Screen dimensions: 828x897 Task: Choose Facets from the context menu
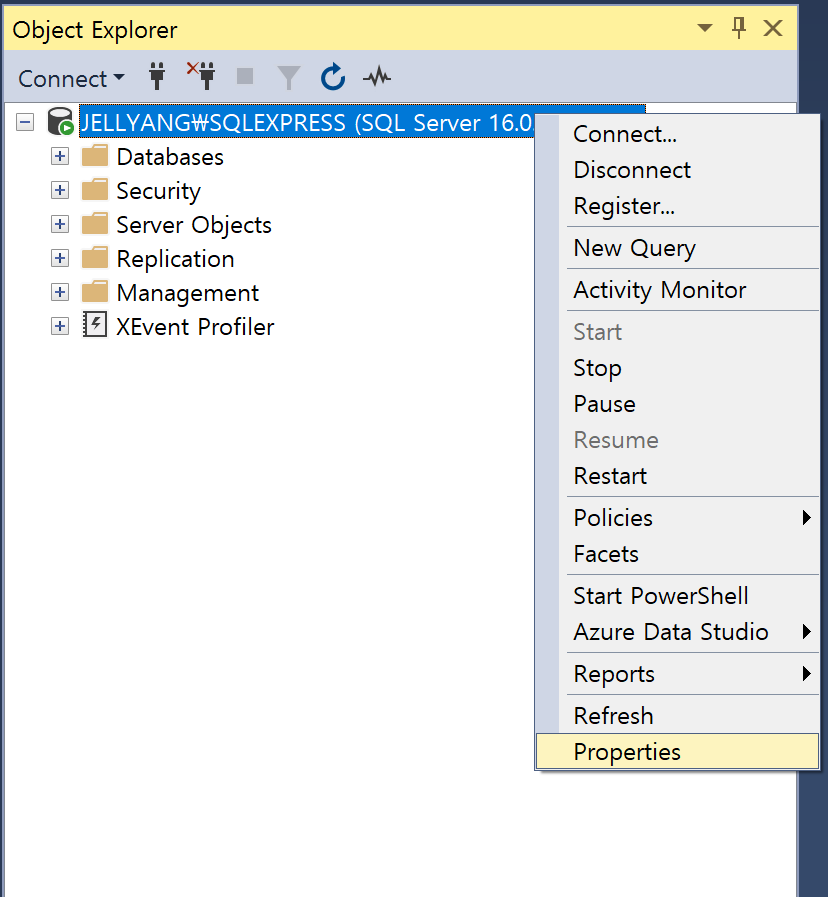678,554
